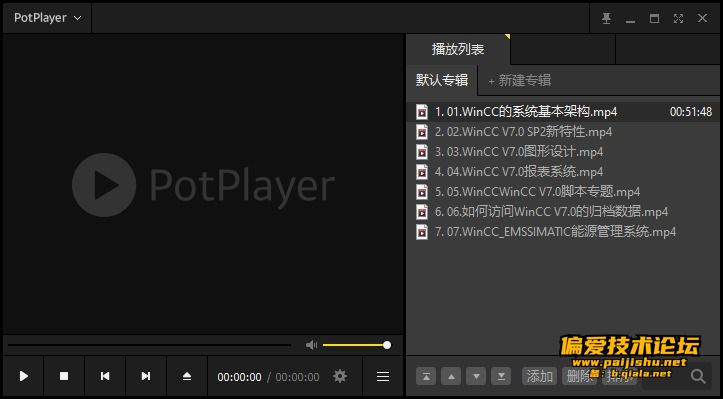Click the file icon of item 7
Viewport: 723px width, 399px height.
tap(422, 232)
